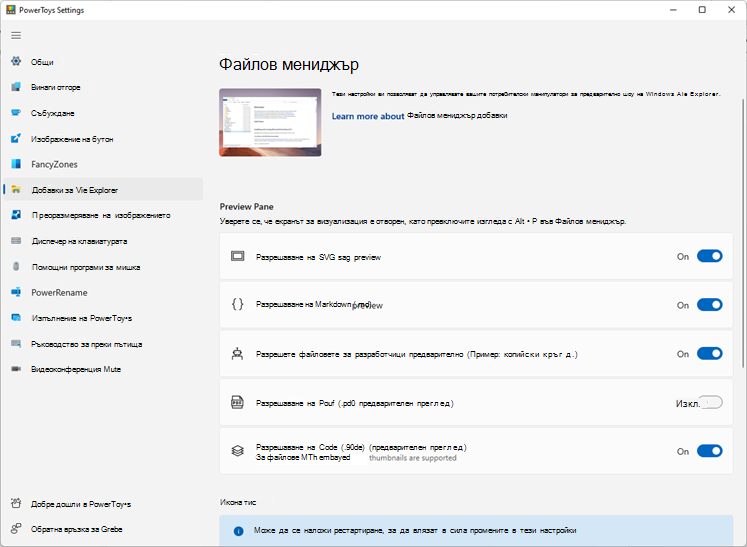The height and width of the screenshot is (547, 747).
Task: Open Обратна връзка feedback link
Action: [x=103, y=529]
